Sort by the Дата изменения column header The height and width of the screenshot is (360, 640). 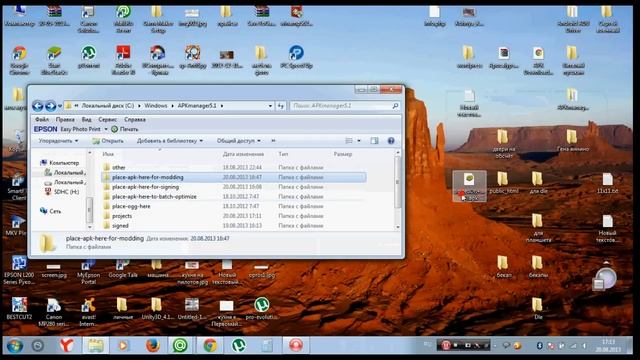pos(243,154)
